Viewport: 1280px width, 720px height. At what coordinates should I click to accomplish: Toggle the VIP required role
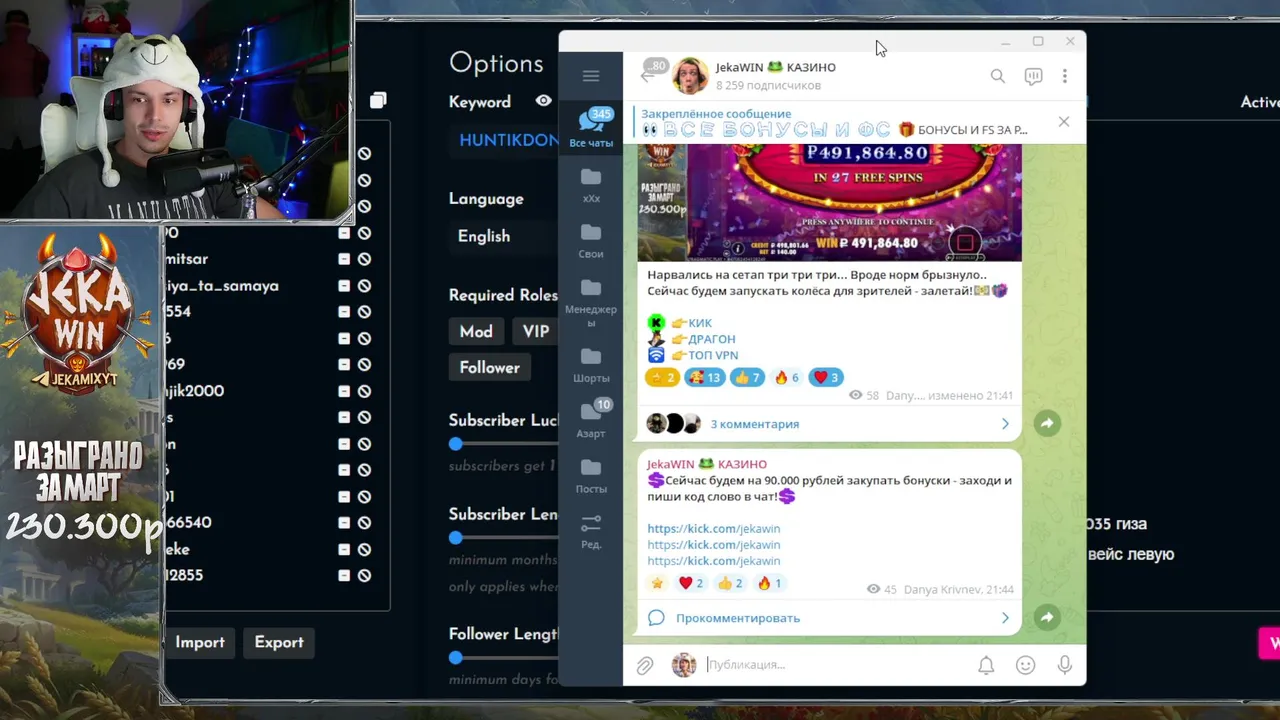pyautogui.click(x=536, y=331)
